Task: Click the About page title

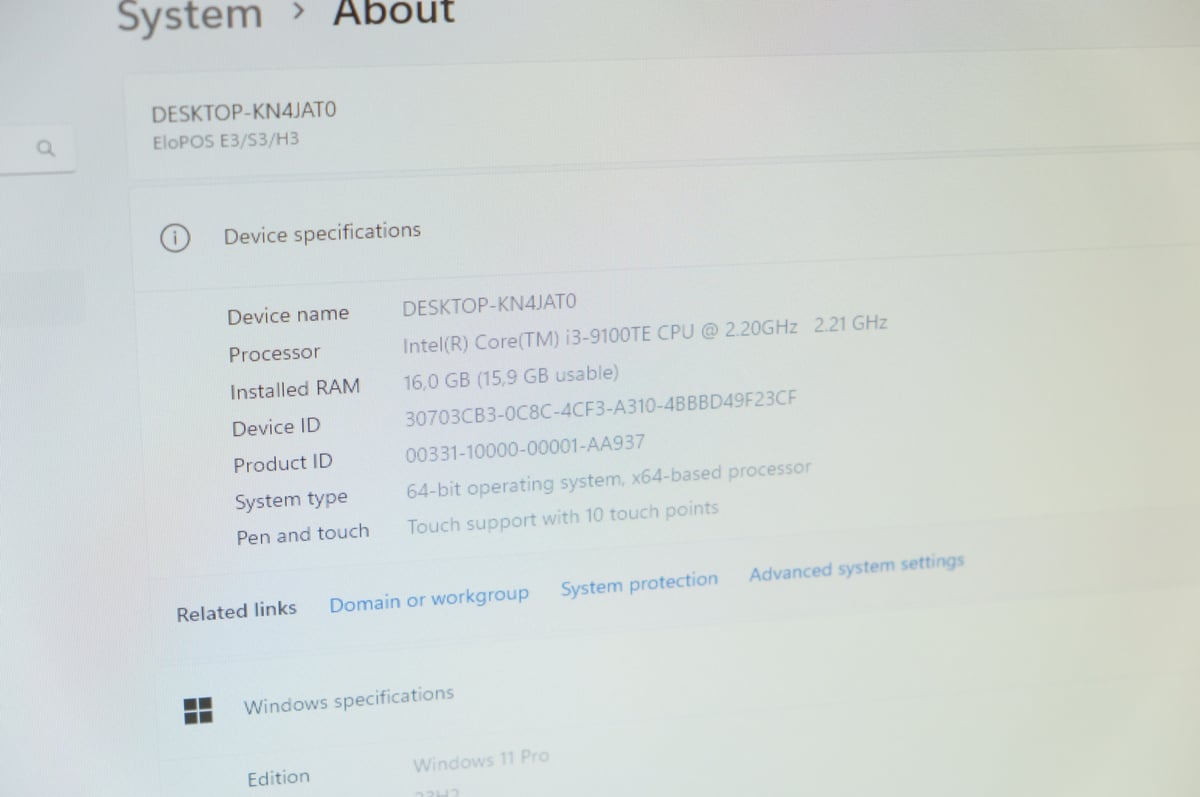Action: tap(394, 13)
